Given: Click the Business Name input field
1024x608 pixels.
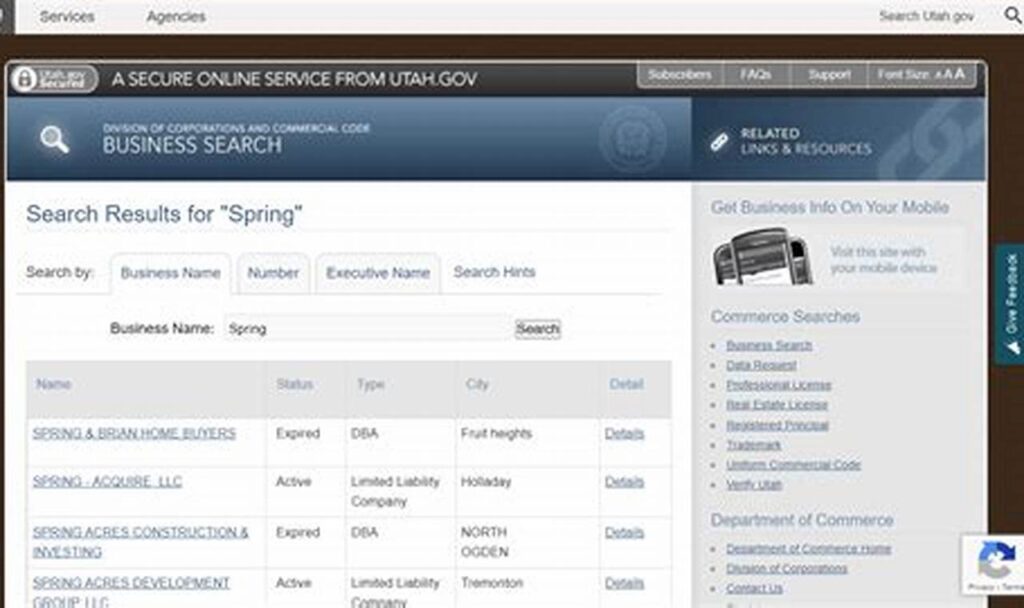Looking at the screenshot, I should coord(366,328).
